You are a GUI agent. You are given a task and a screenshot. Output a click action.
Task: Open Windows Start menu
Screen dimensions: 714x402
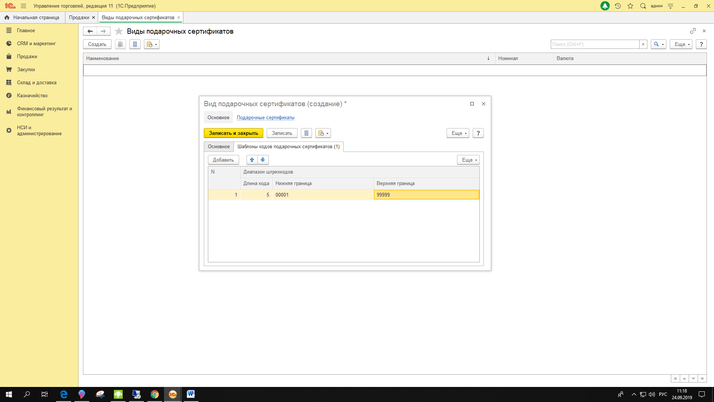coord(9,394)
